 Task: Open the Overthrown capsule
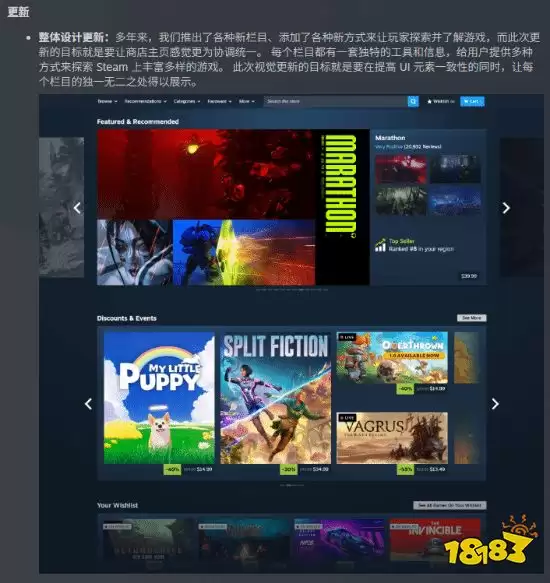tap(392, 358)
